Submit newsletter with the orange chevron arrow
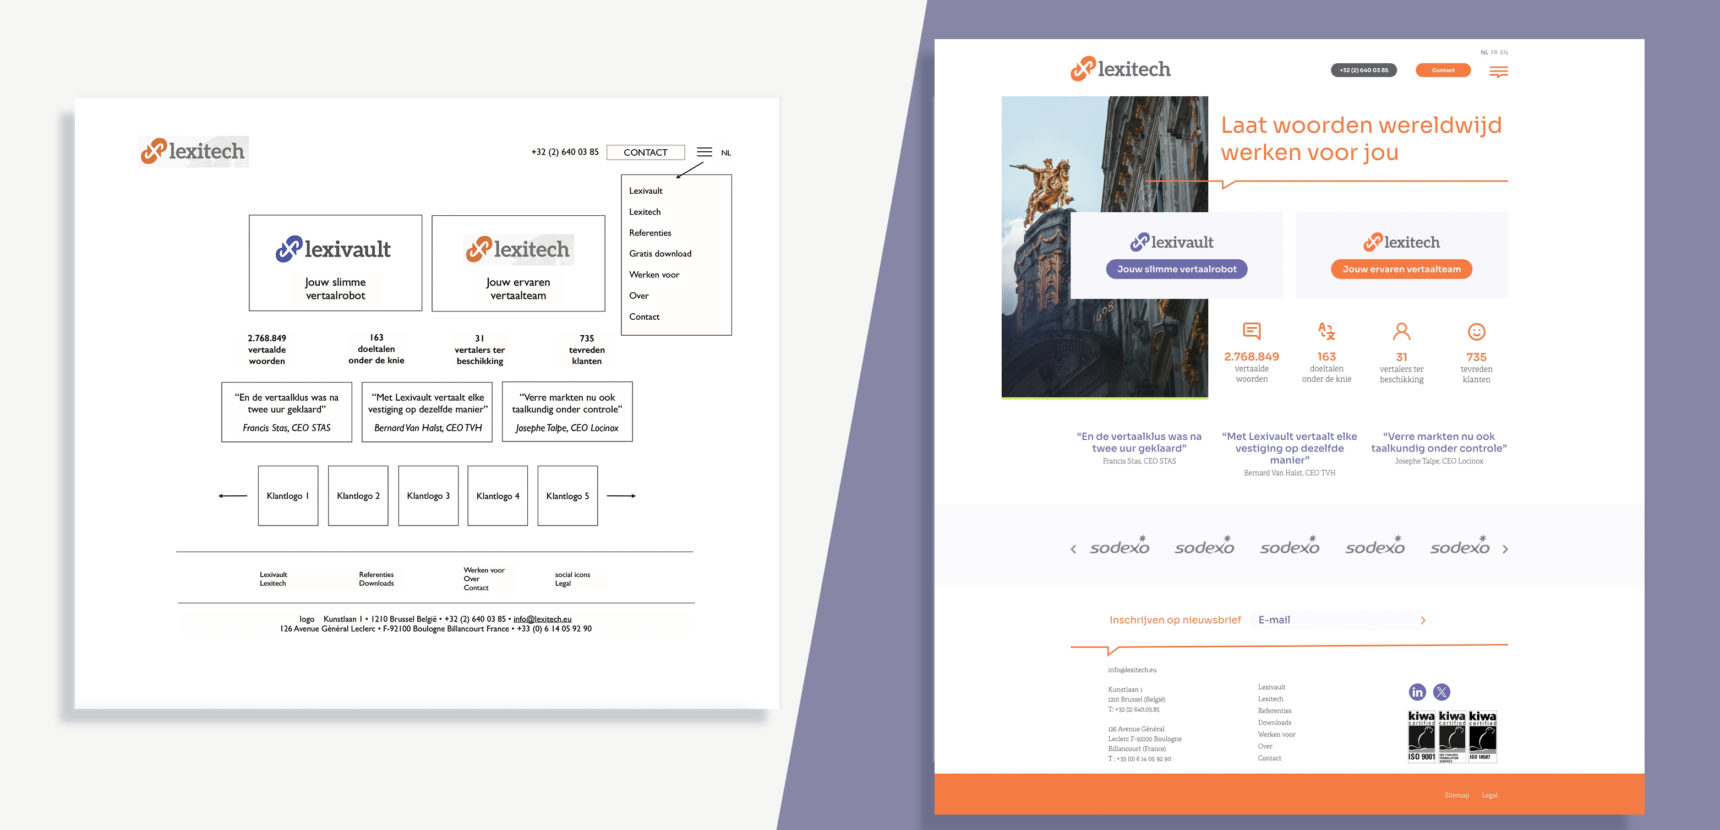The height and width of the screenshot is (830, 1720). click(1423, 621)
